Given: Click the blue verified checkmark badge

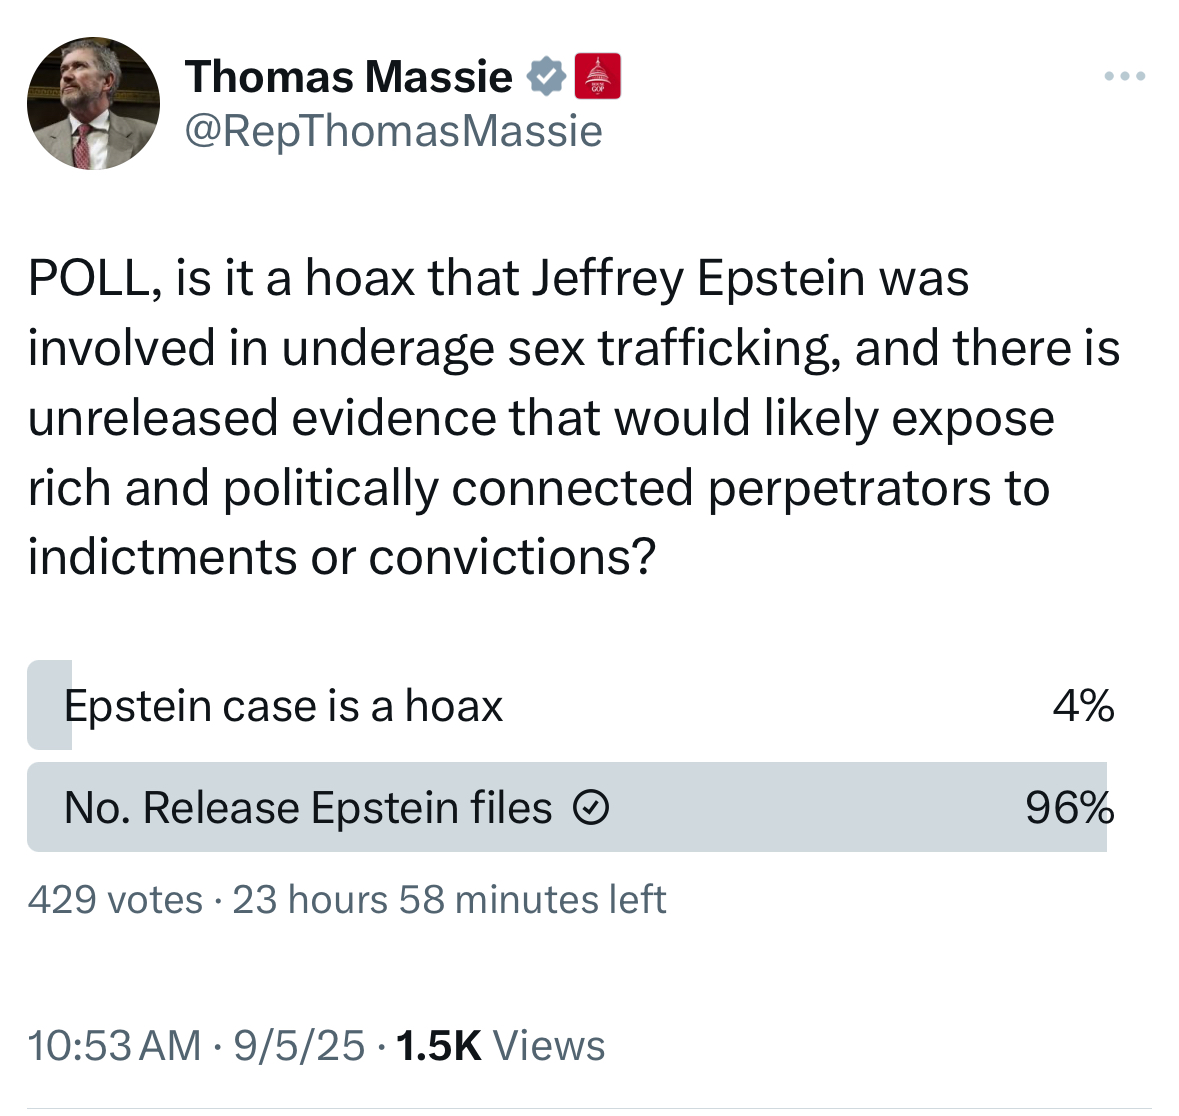Looking at the screenshot, I should (547, 77).
